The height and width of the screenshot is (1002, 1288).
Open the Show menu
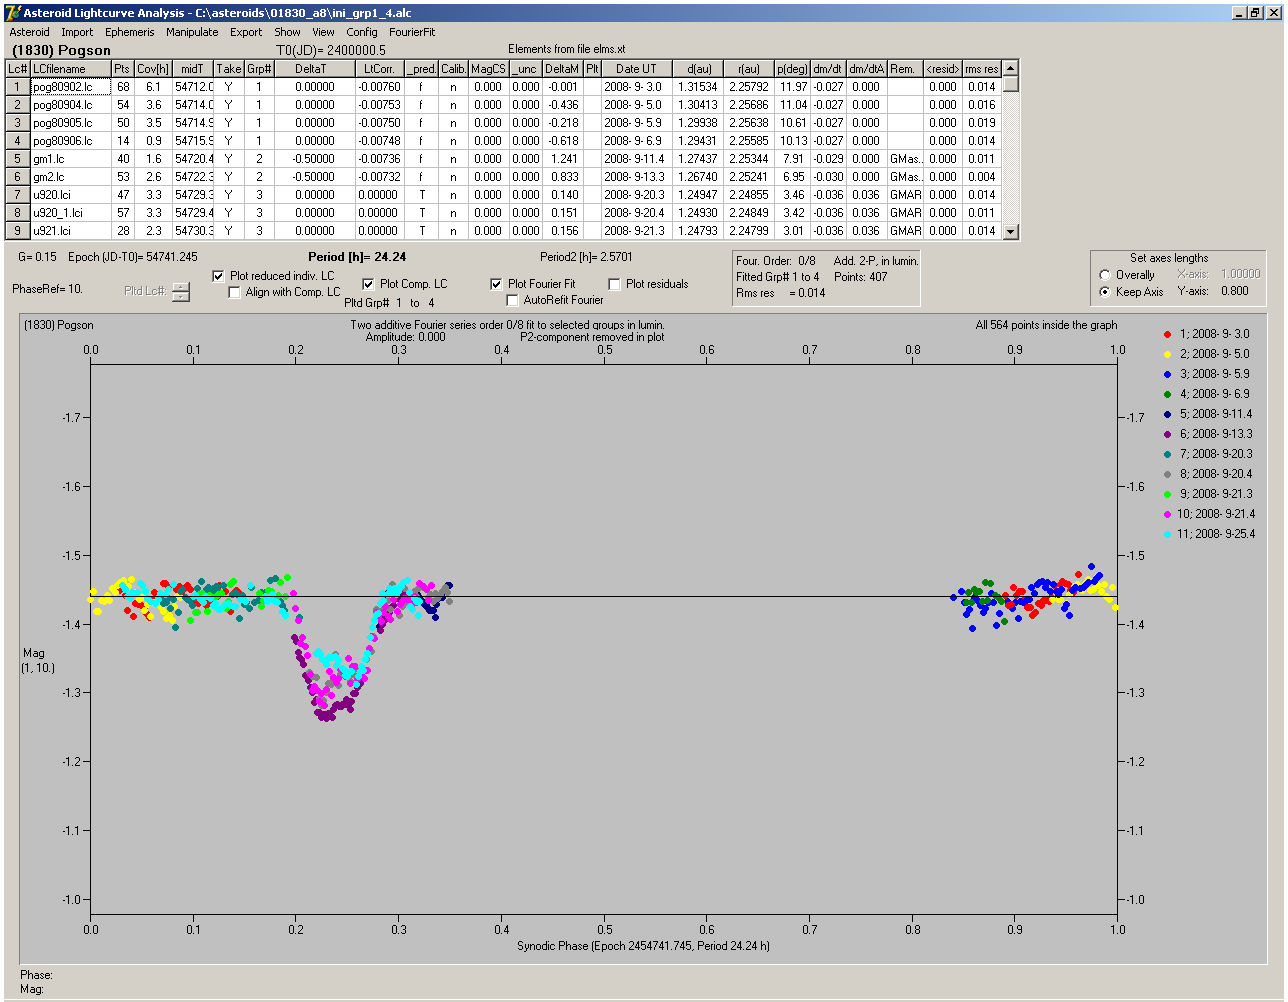pyautogui.click(x=287, y=32)
